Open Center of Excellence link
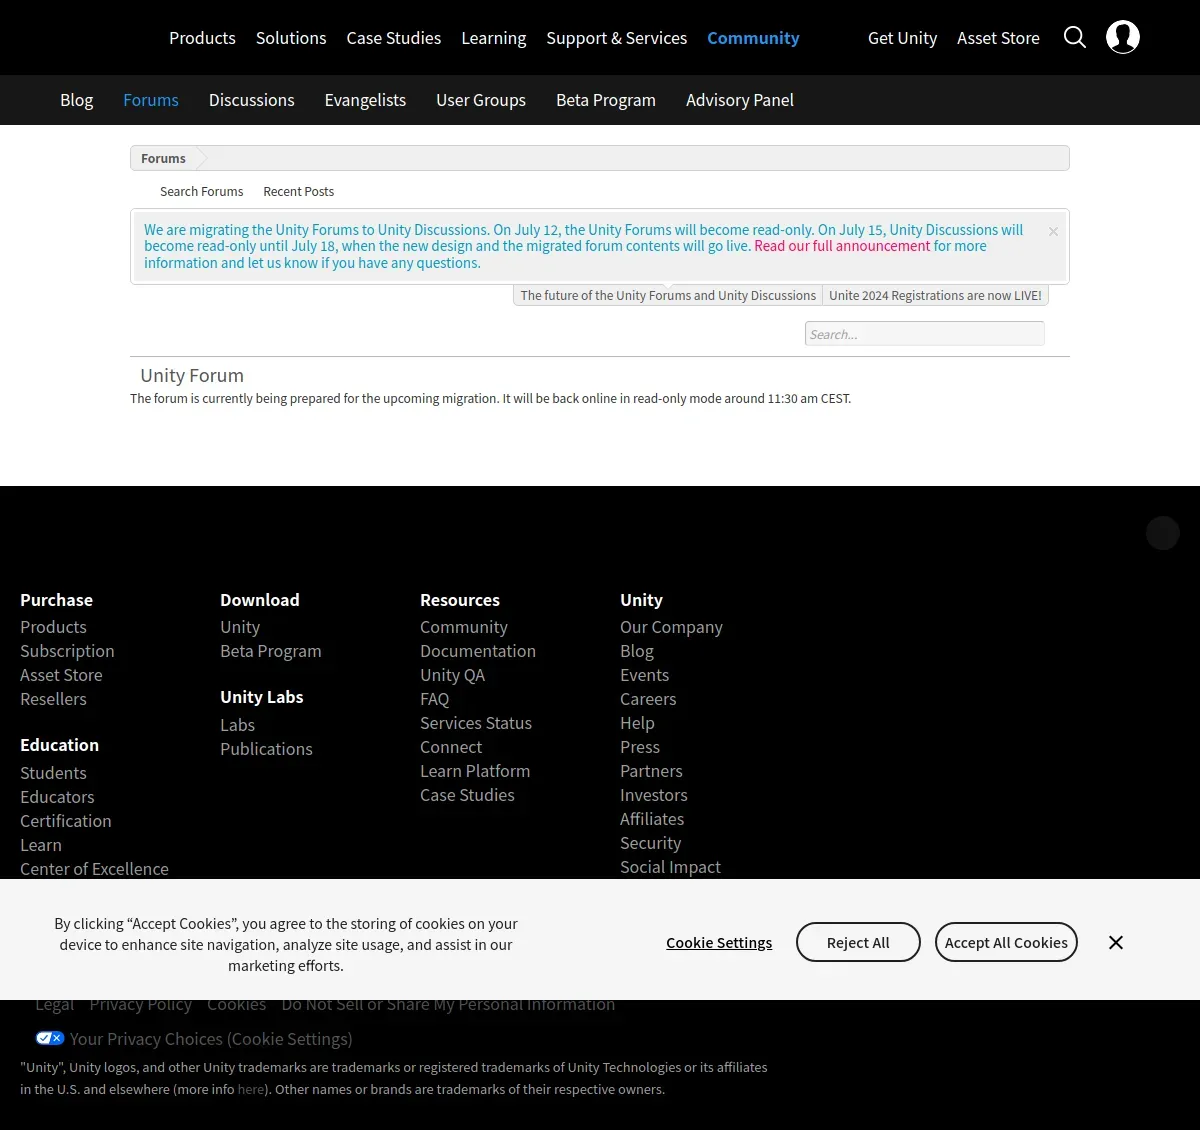 (94, 869)
